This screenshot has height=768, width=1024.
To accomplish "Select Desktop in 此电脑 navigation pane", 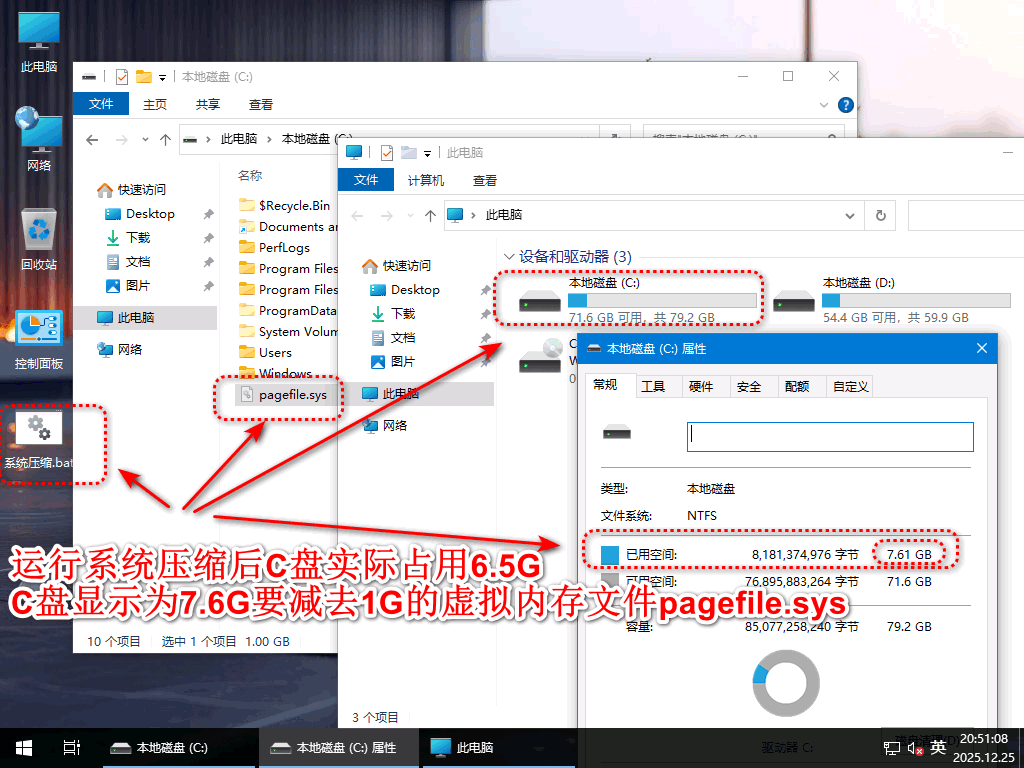I will click(405, 289).
